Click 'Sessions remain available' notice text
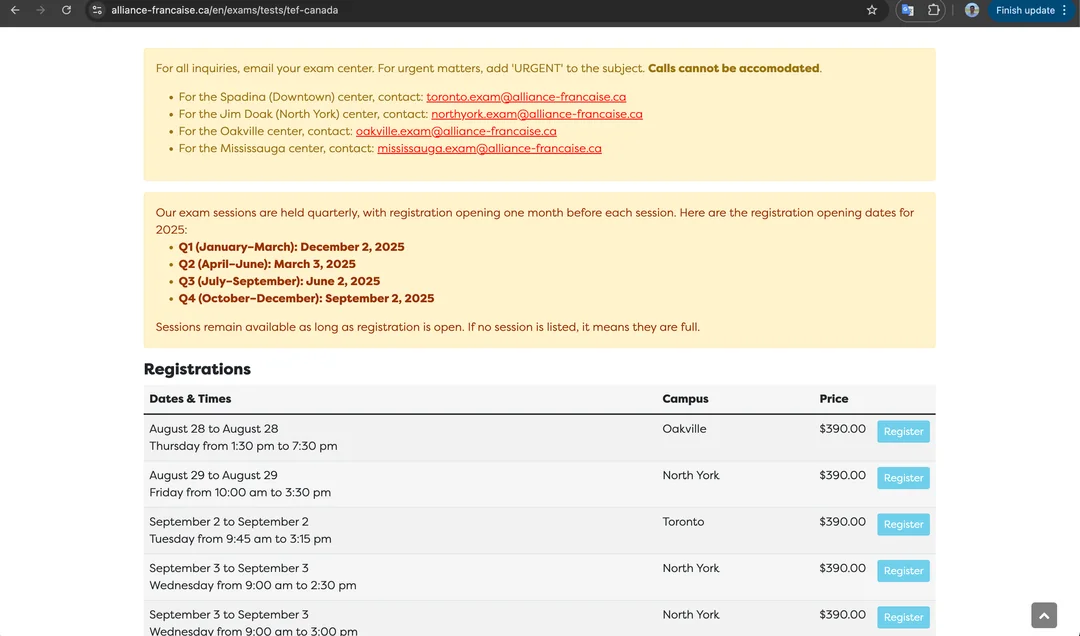The height and width of the screenshot is (636, 1080). coord(427,327)
